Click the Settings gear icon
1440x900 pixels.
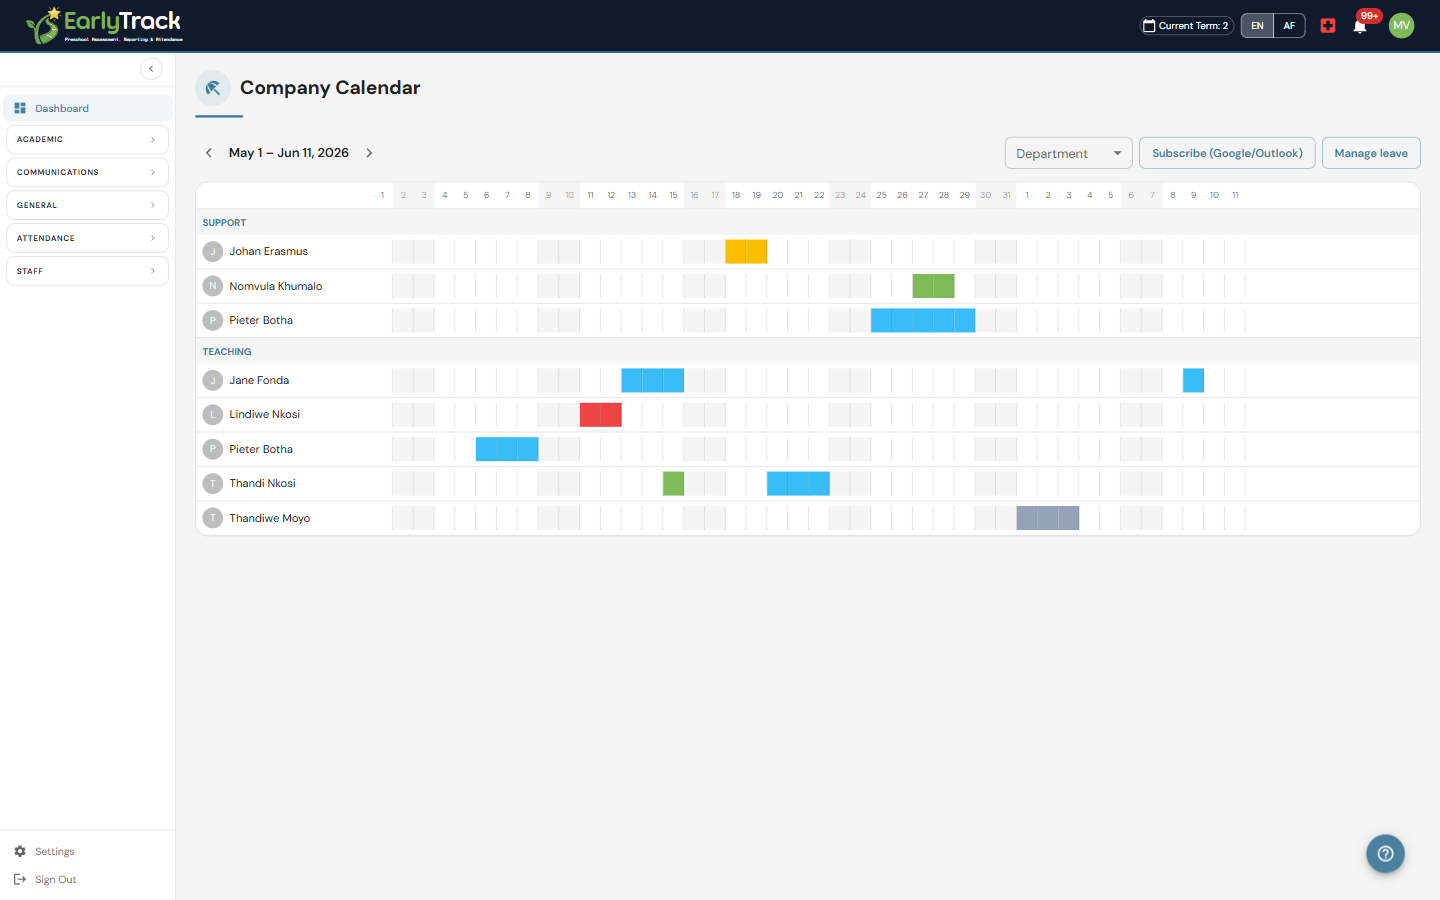pos(20,851)
